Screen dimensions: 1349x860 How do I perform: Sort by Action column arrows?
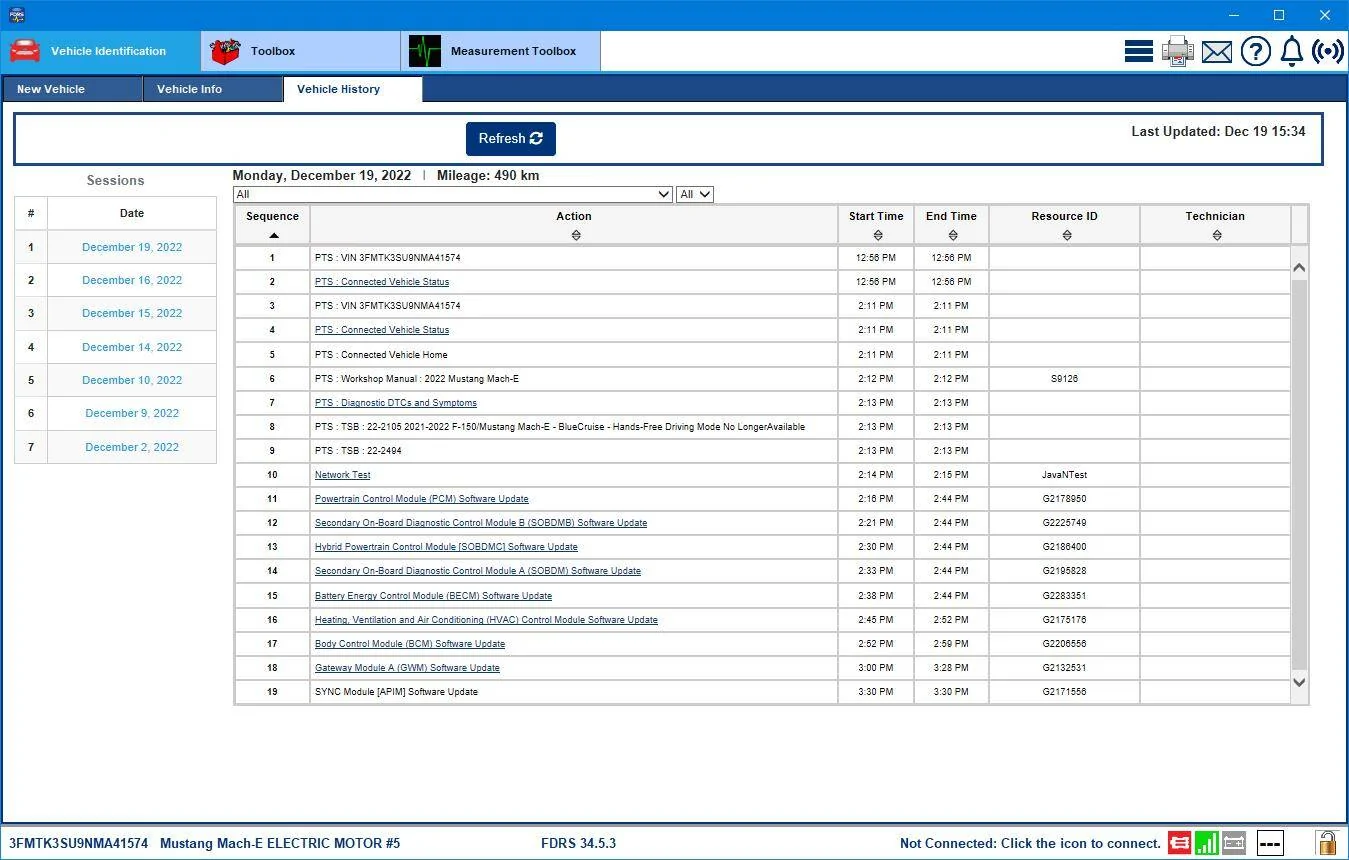tap(575, 235)
